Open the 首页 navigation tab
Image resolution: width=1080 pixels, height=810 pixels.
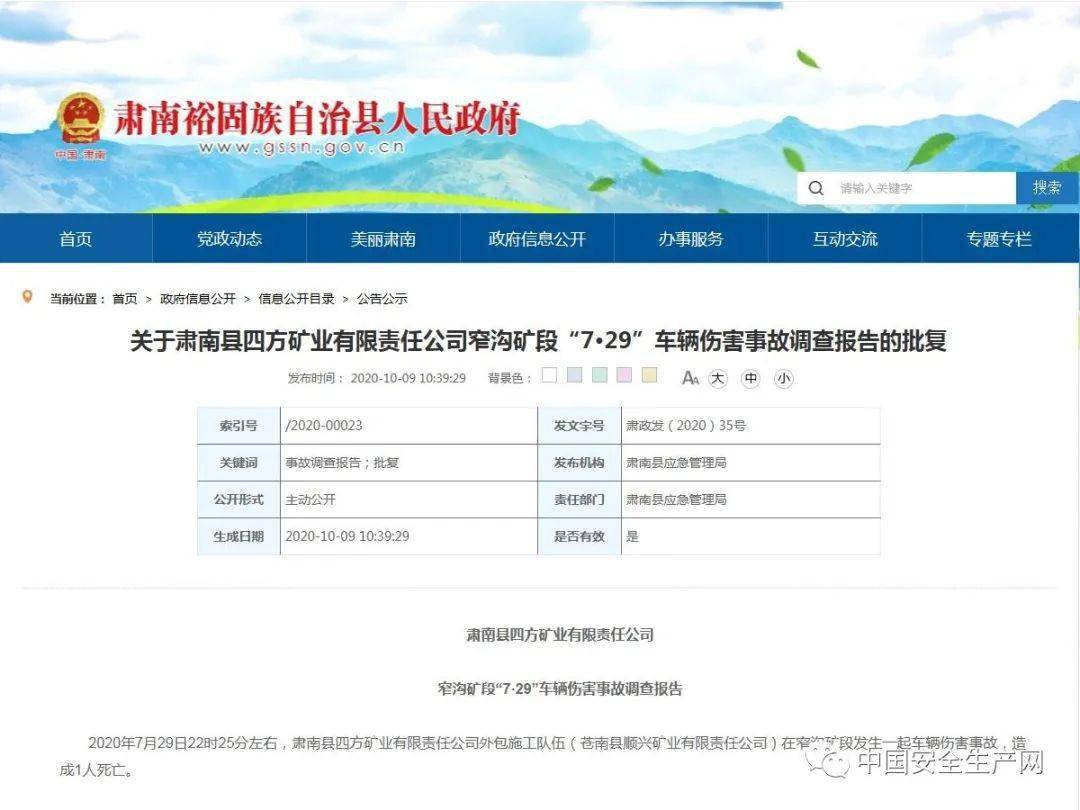[x=76, y=239]
